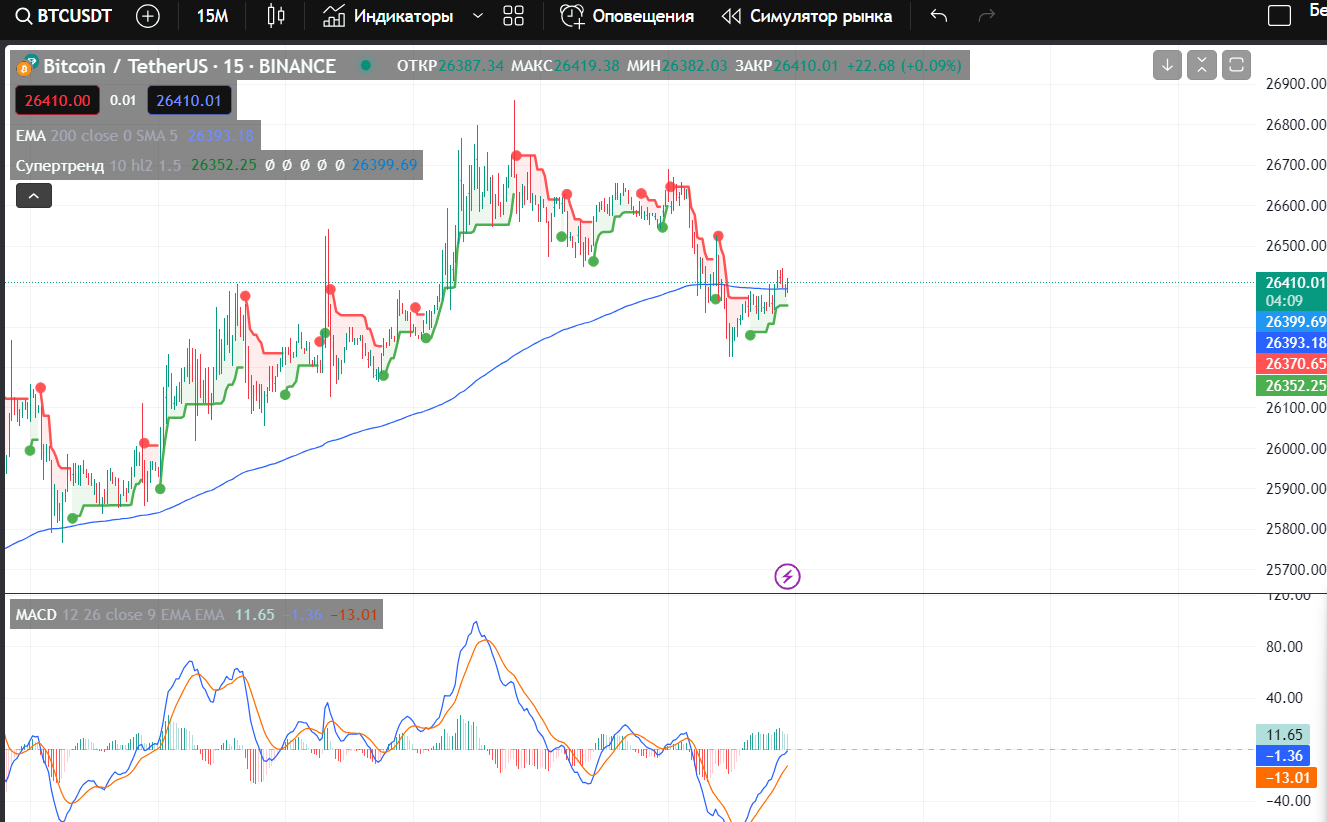1327x822 pixels.
Task: Click the add symbol plus icon
Action: tap(147, 16)
